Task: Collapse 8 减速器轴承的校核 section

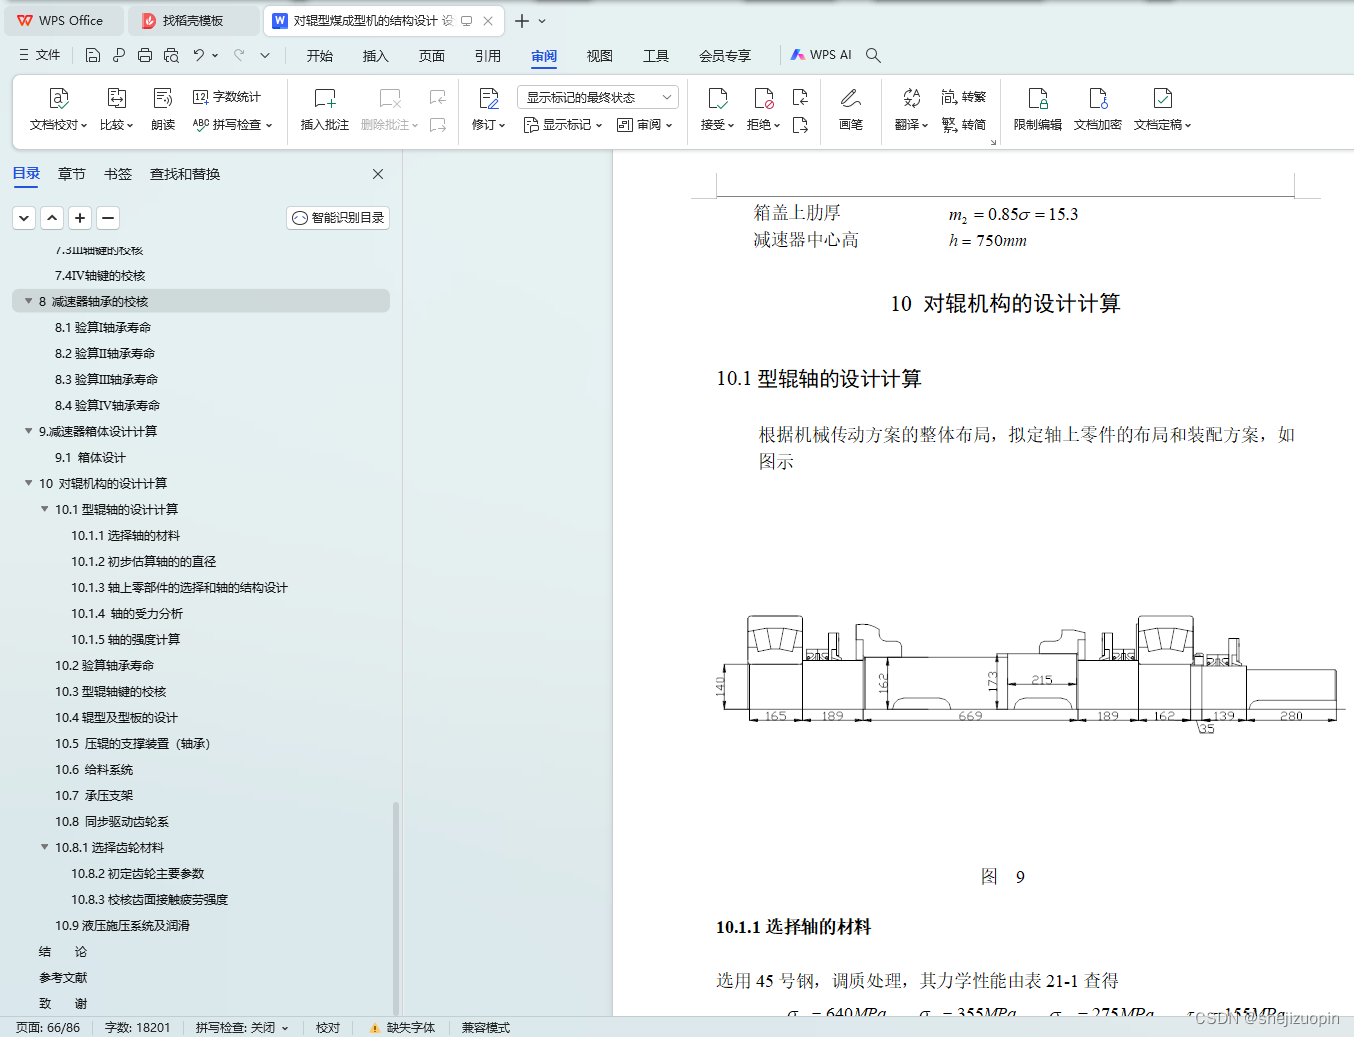Action: coord(28,301)
